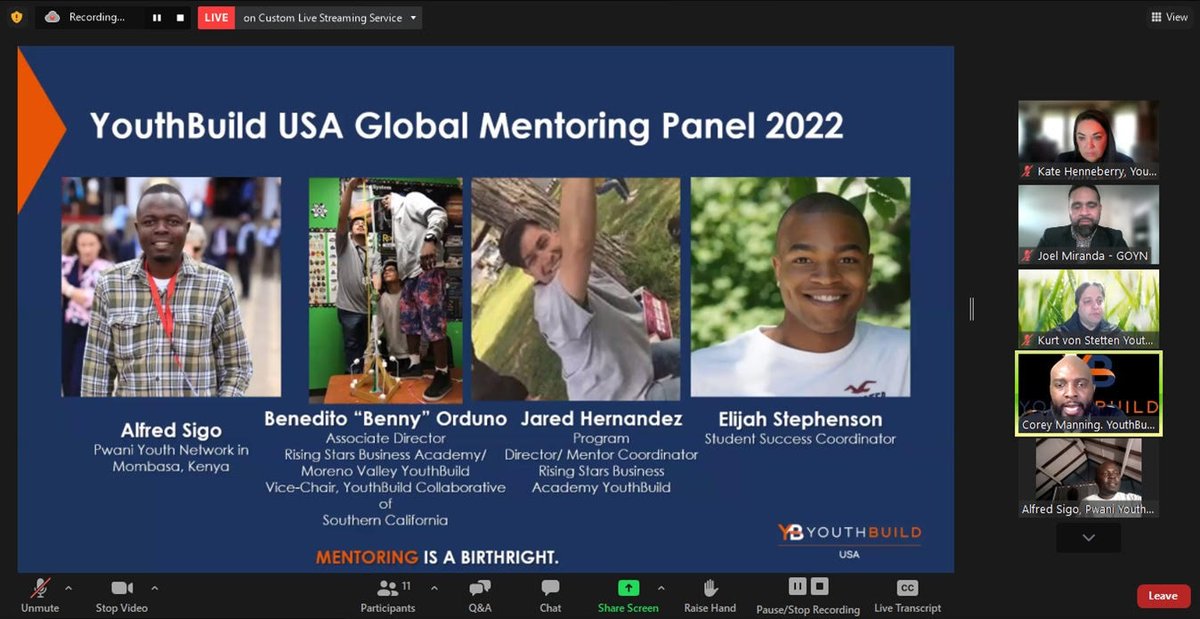Click the green Share Screen button

[x=628, y=596]
